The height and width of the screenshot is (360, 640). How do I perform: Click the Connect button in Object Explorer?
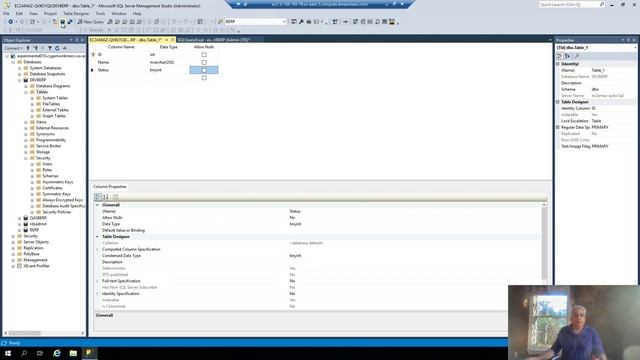point(13,48)
